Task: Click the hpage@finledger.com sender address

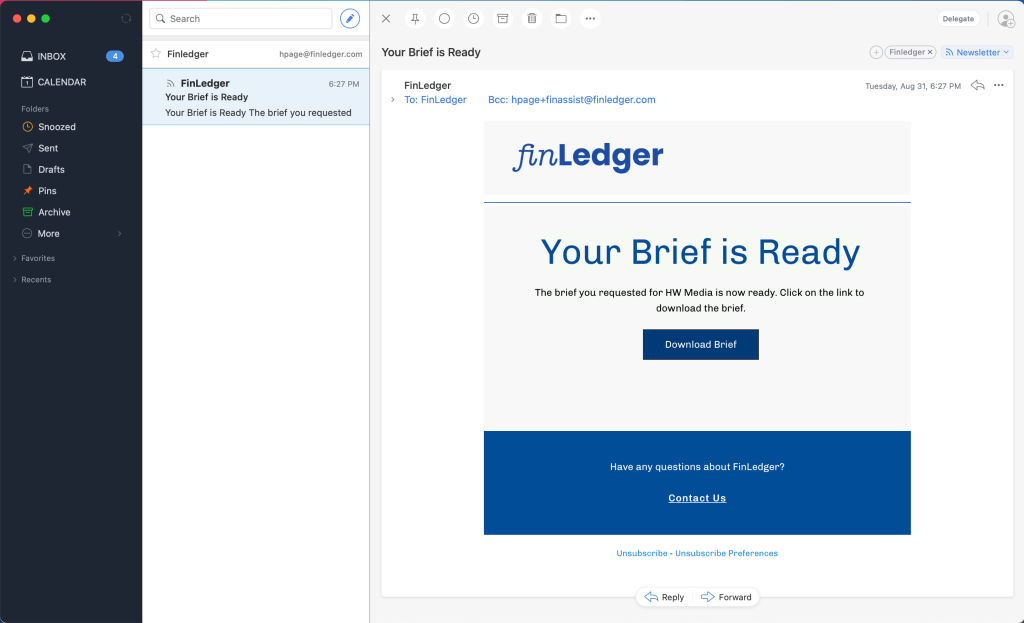Action: coord(321,54)
